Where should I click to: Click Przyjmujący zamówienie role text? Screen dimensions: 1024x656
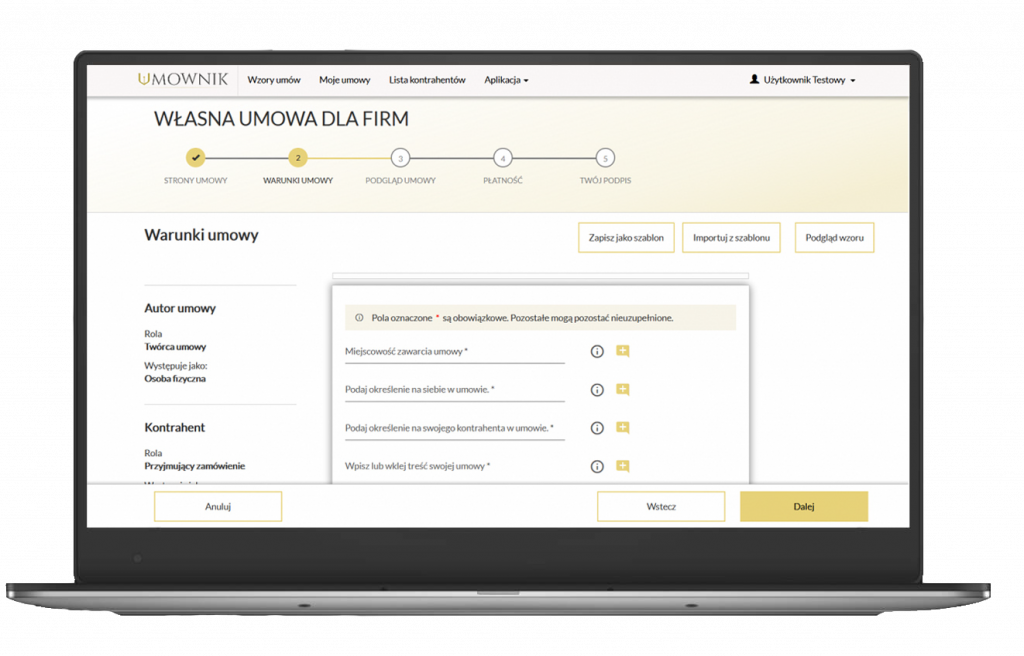[x=195, y=467]
